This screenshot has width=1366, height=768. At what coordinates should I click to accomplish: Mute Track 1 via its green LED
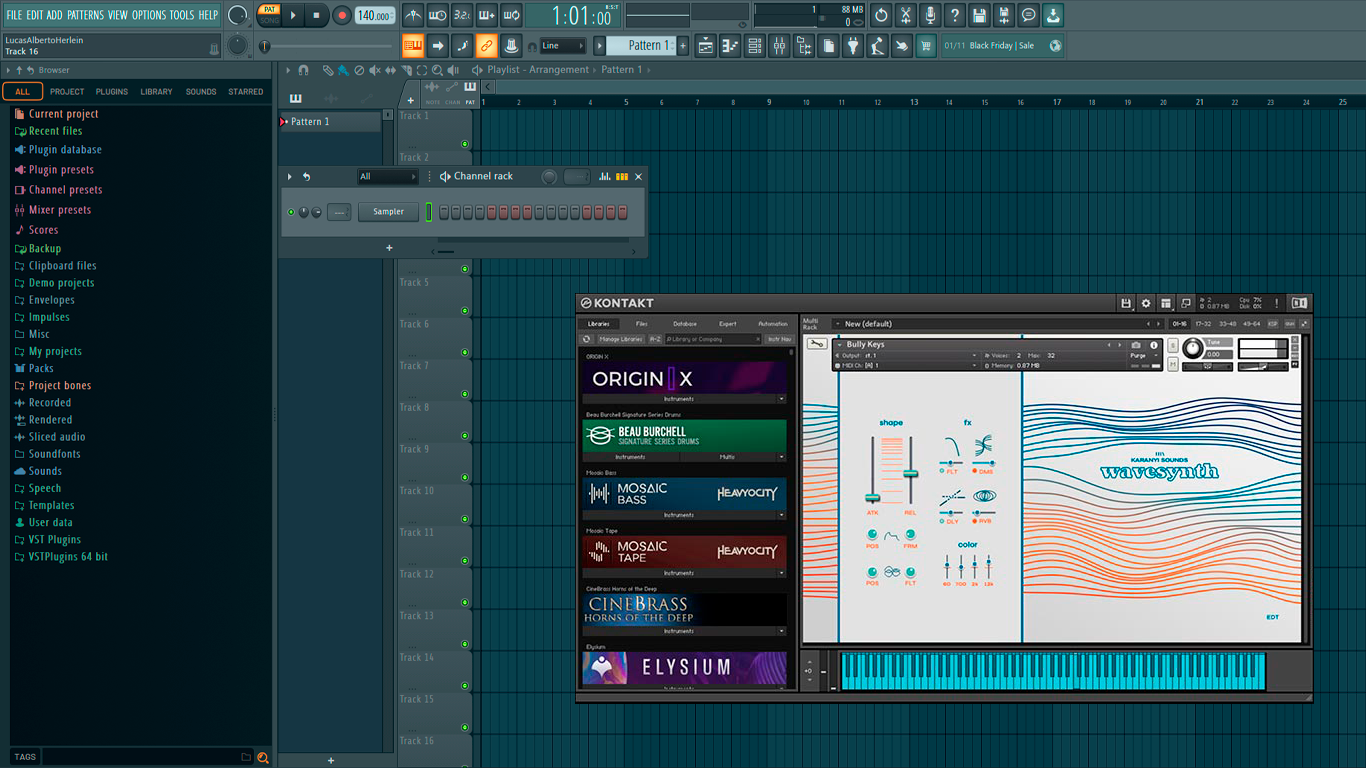(x=465, y=145)
